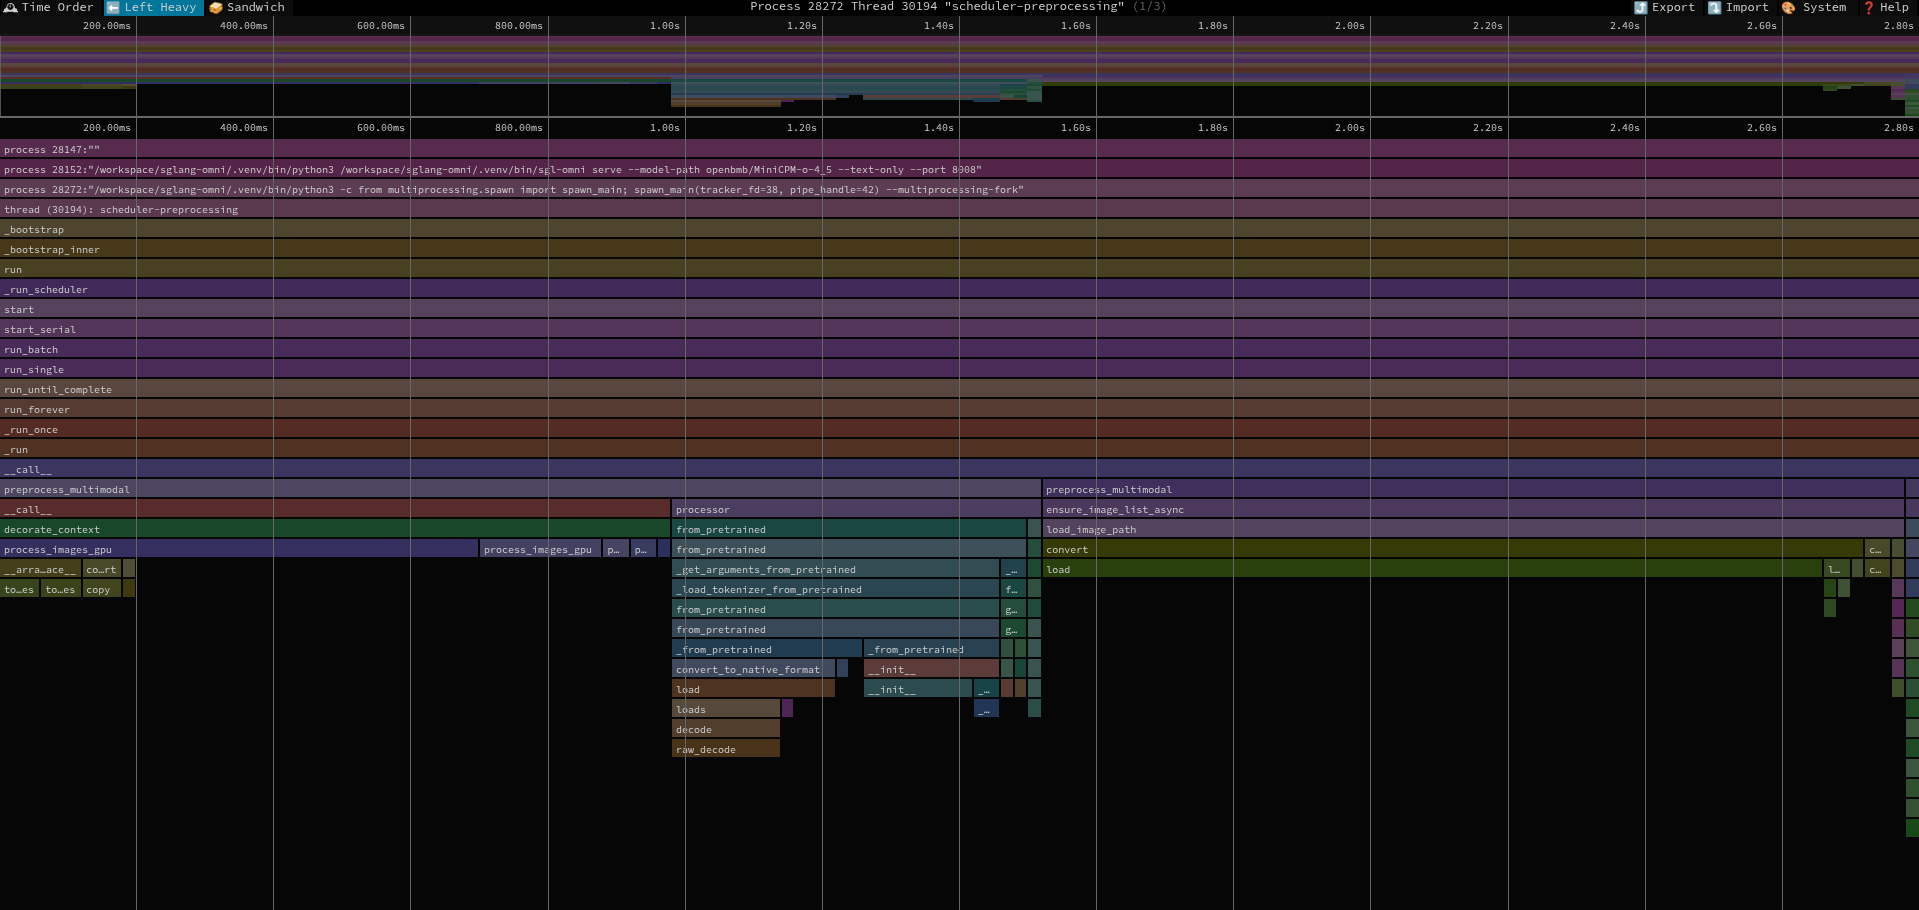Image resolution: width=1919 pixels, height=910 pixels.
Task: Click the Import icon
Action: pyautogui.click(x=1714, y=7)
